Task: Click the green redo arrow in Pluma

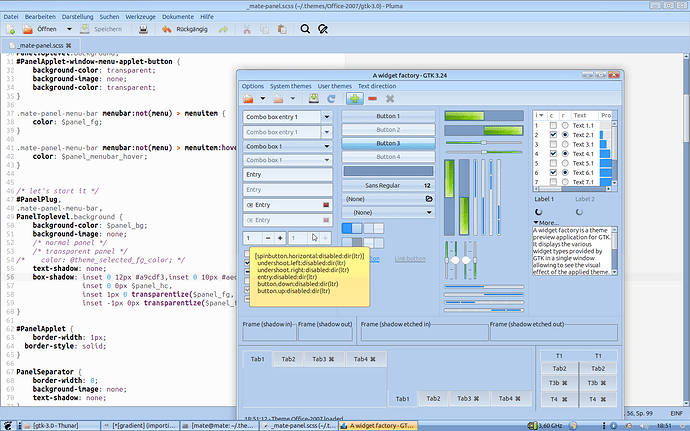Action: (224, 29)
